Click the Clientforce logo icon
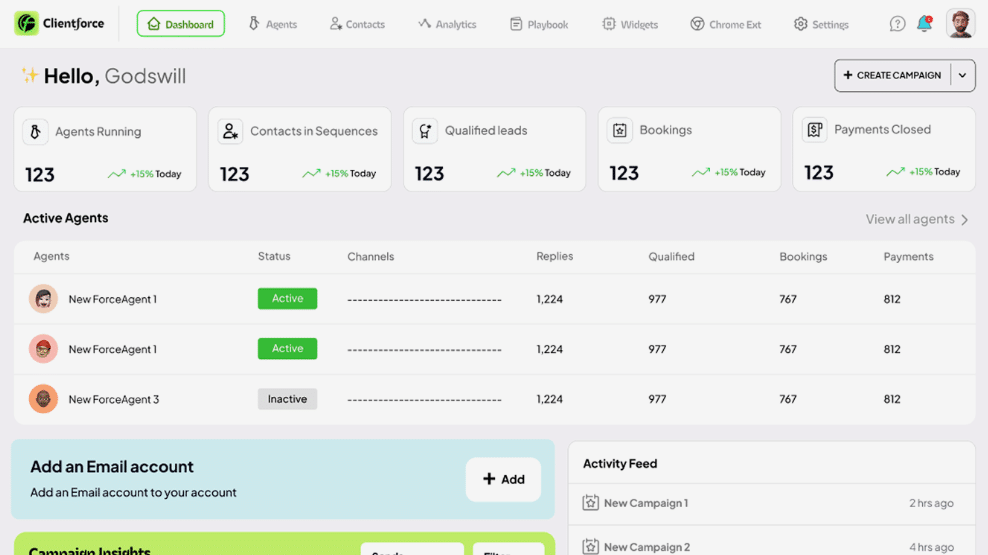Viewport: 988px width, 555px height. click(26, 23)
